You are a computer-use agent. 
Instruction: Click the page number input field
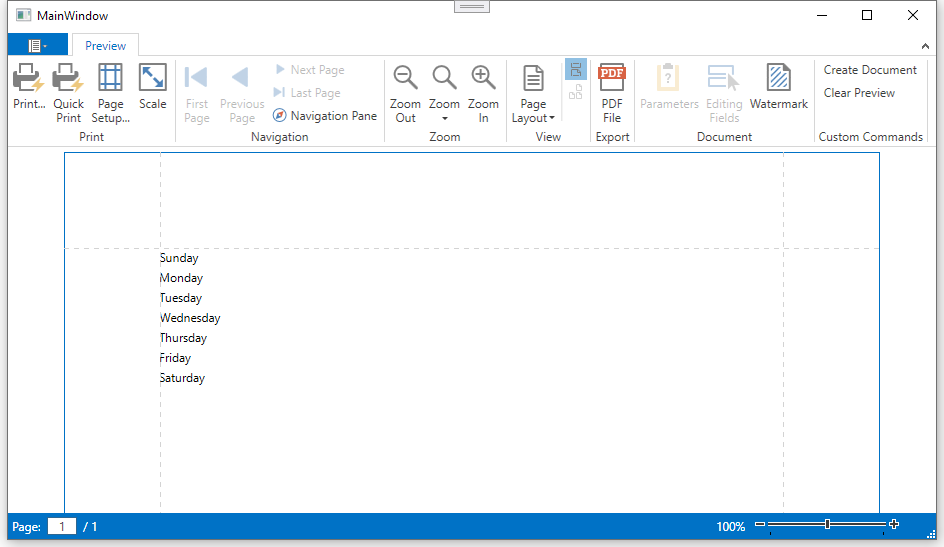click(x=62, y=527)
